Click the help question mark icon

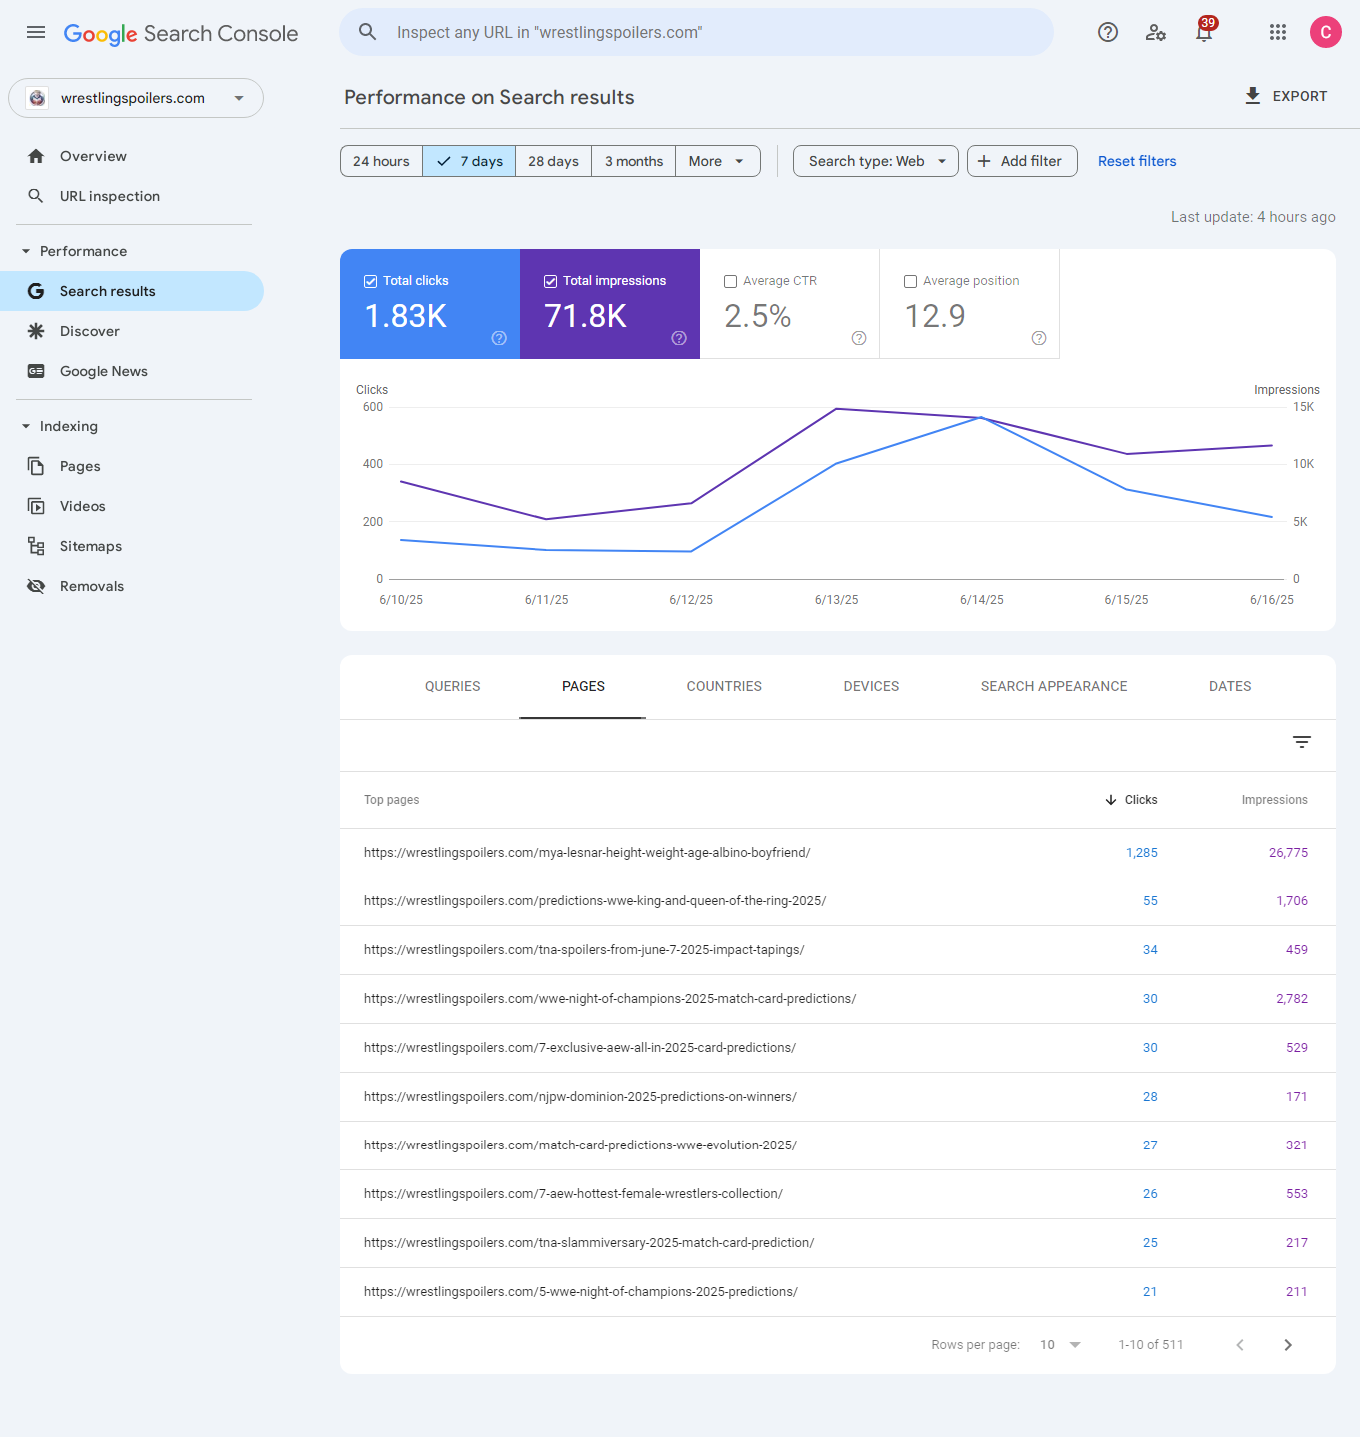(1108, 32)
